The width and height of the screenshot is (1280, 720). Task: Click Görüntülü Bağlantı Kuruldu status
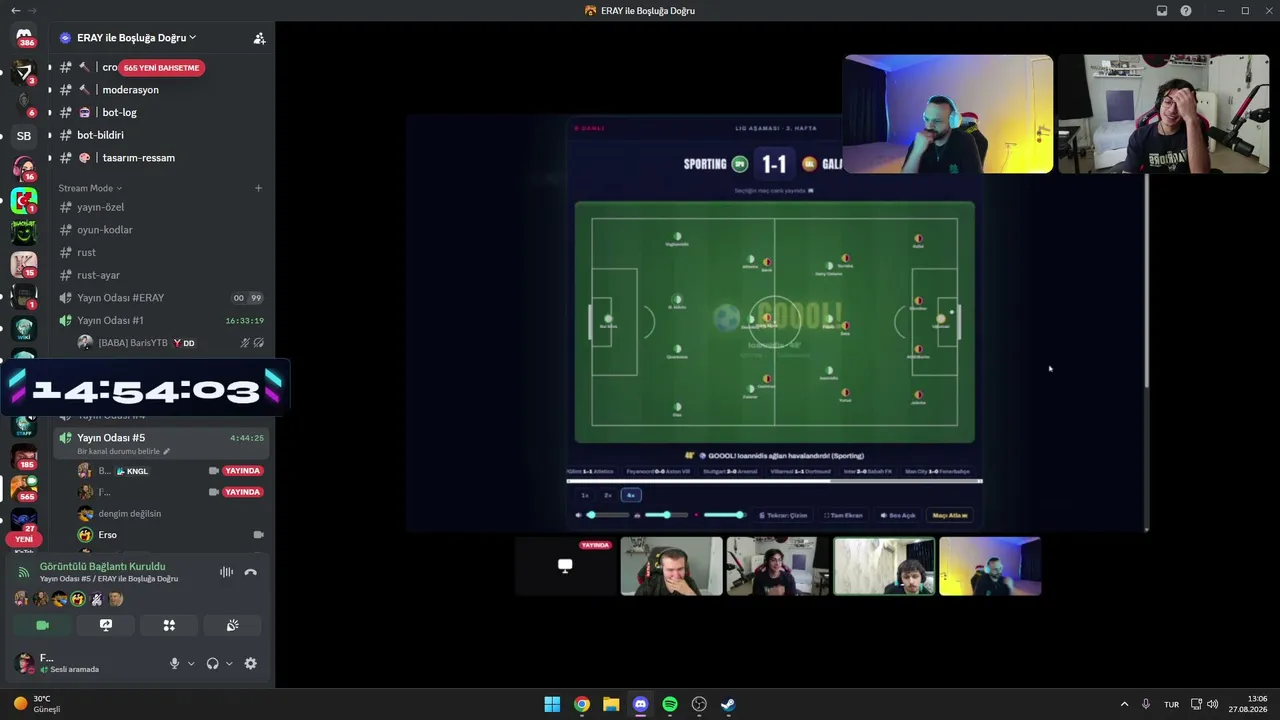103,566
